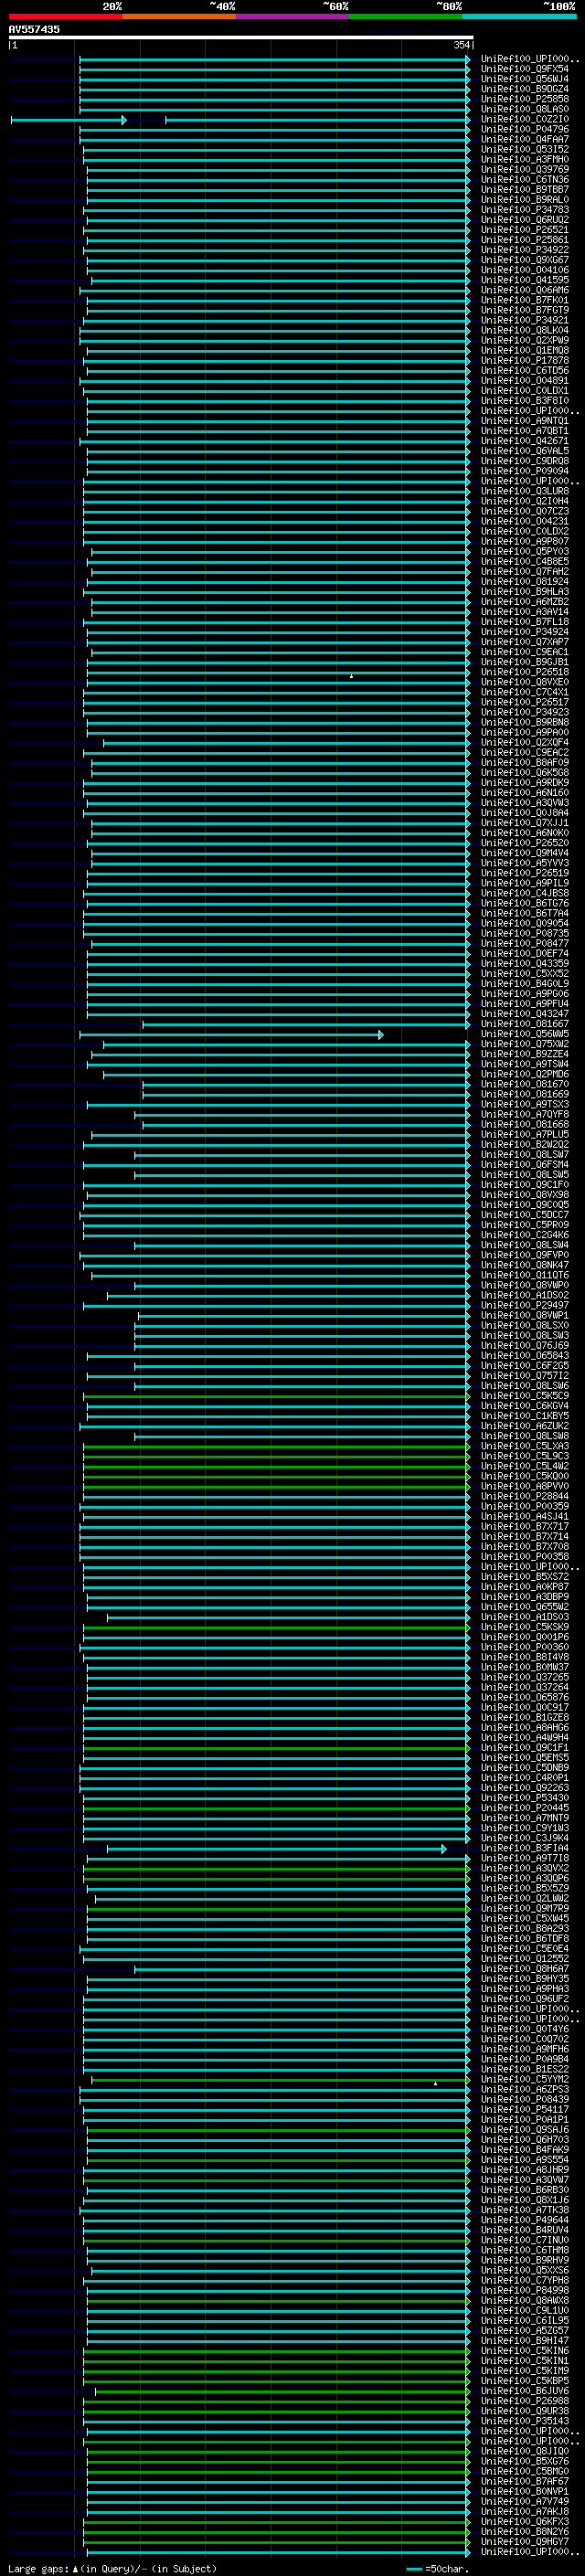This screenshot has height=2576, width=585.
Task: Open hit UniRef100_Q8LAS0
Action: click(x=525, y=109)
